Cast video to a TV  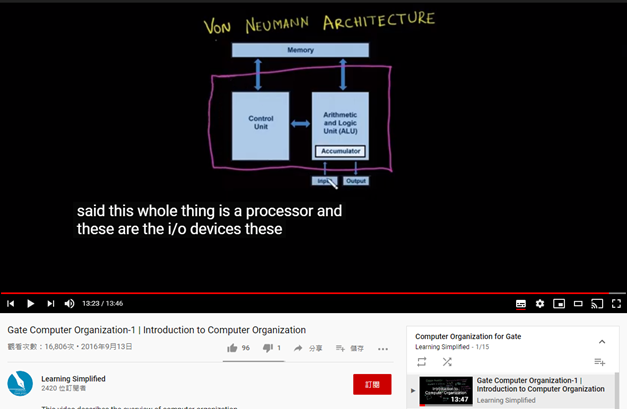tap(597, 304)
